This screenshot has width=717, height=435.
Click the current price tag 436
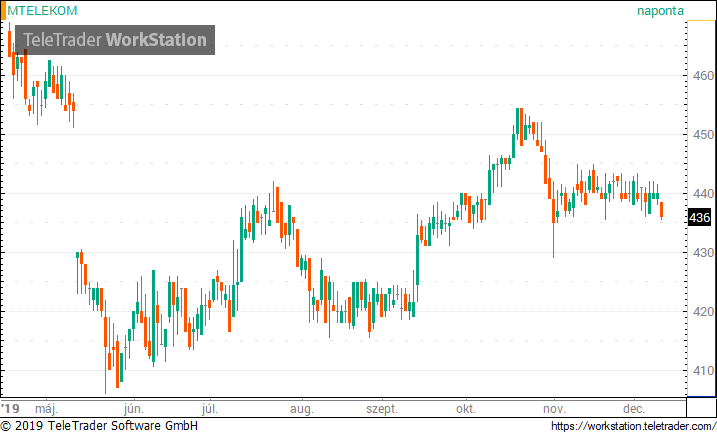[x=700, y=217]
